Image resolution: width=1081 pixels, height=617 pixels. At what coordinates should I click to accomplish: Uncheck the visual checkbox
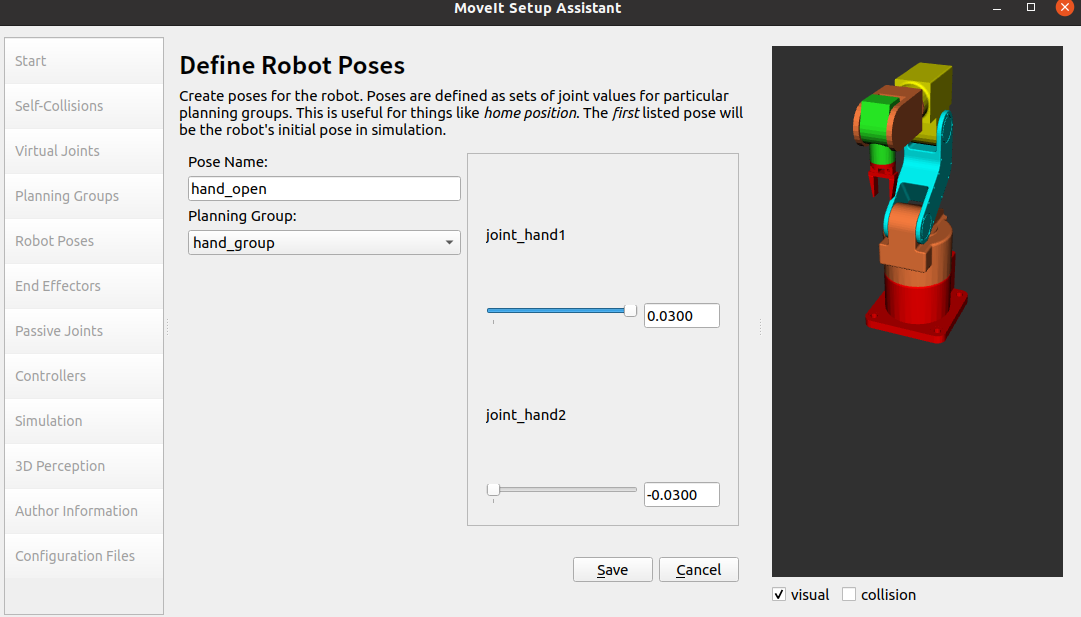[779, 595]
